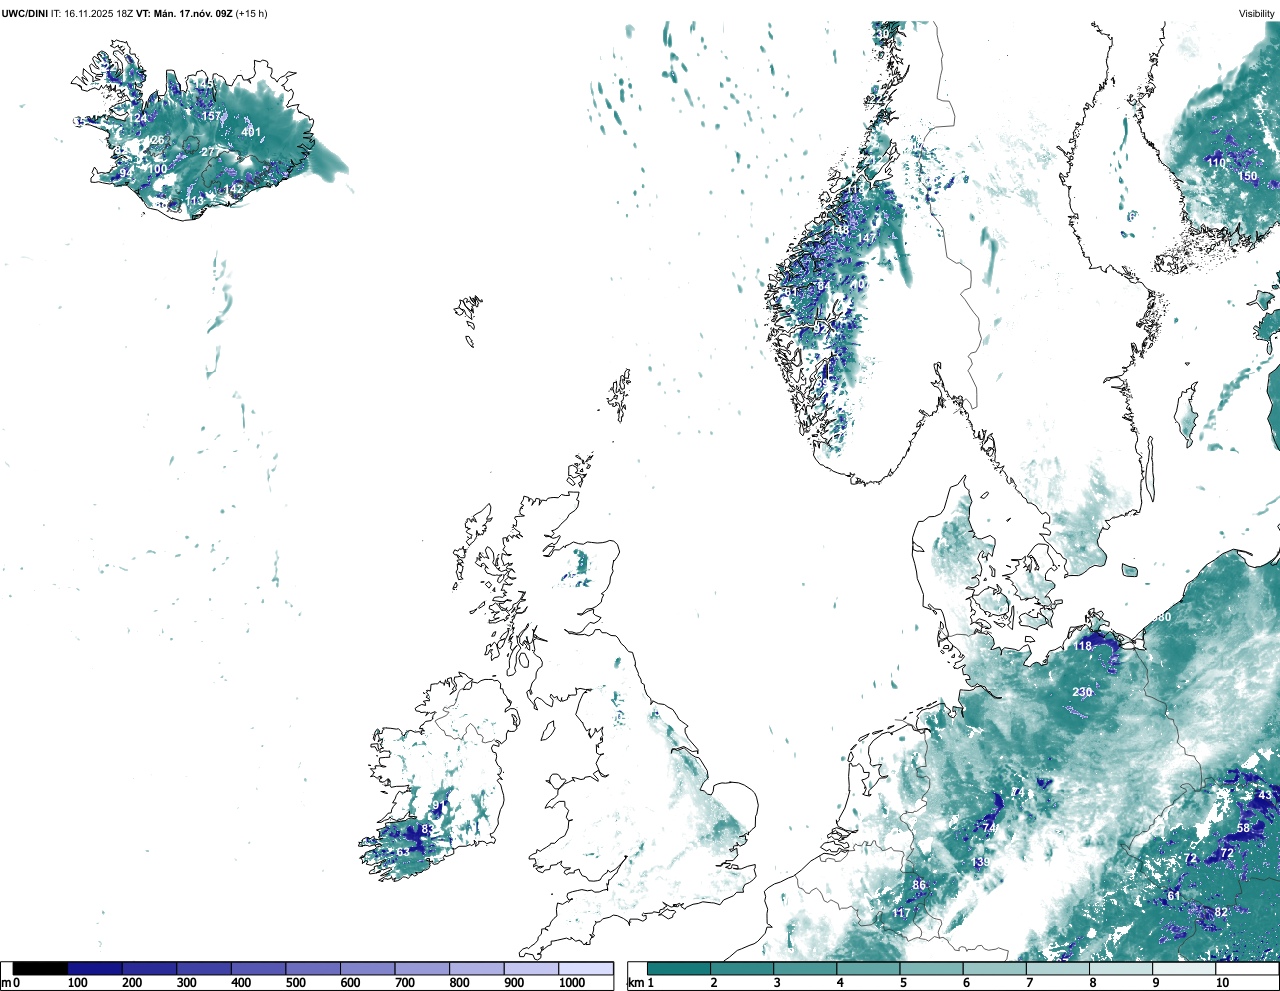
Task: Click the '142' value in southeast Iceland
Action: pos(233,189)
